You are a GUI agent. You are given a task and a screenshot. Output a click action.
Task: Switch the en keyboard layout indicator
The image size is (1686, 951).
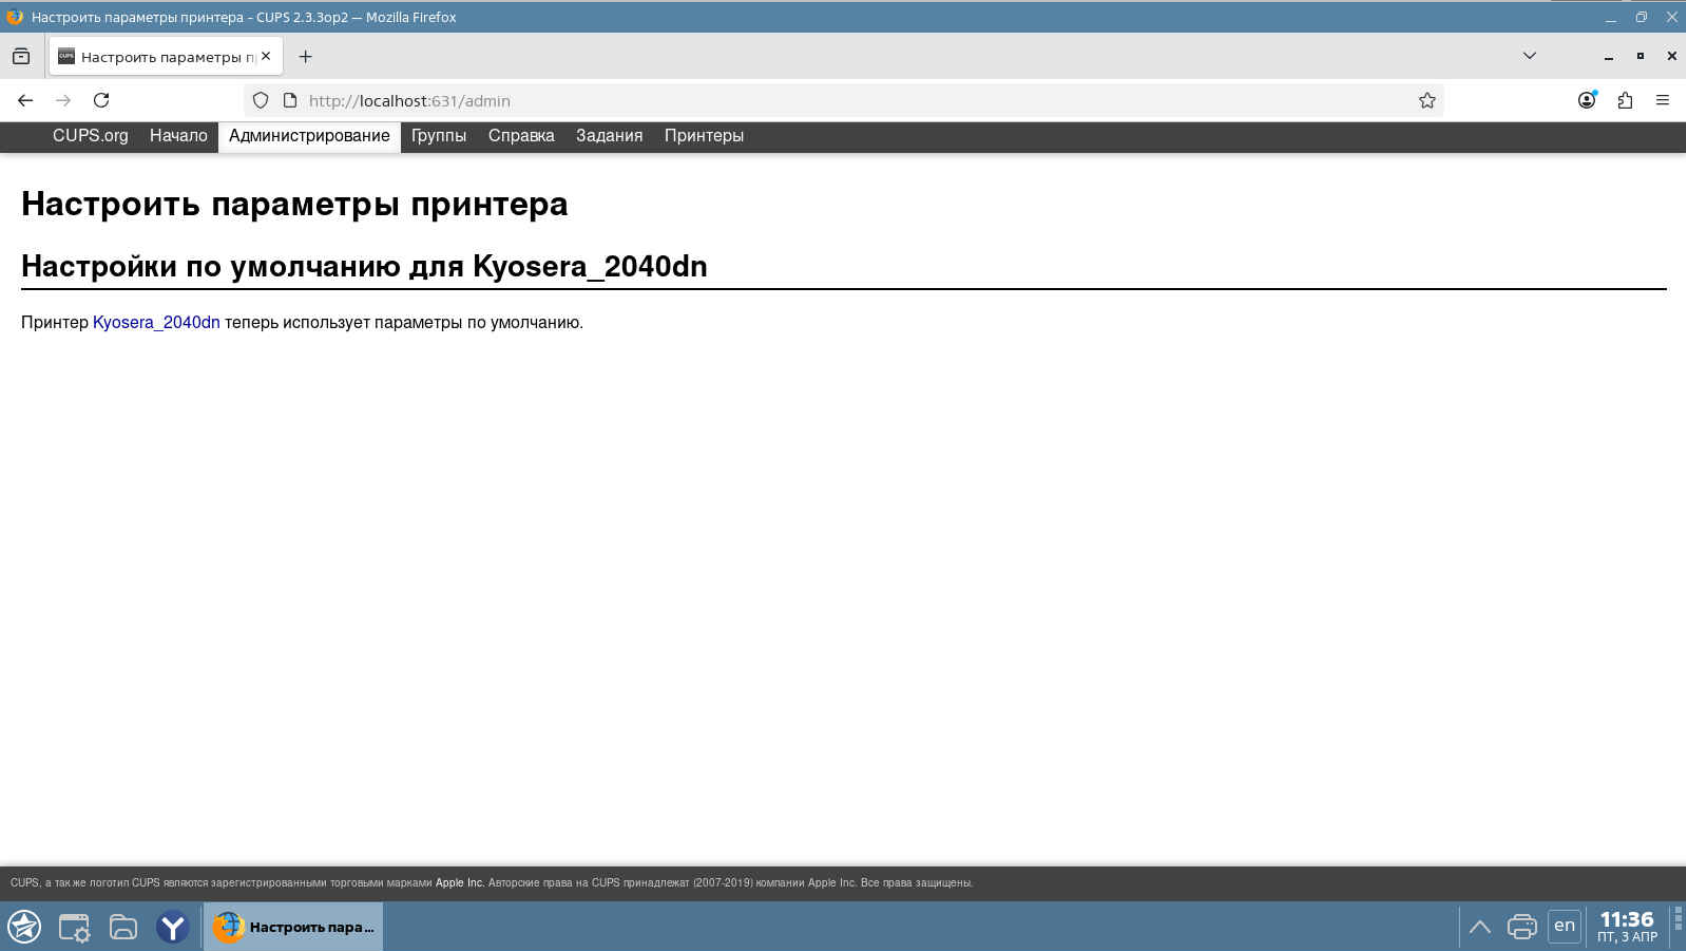(1564, 925)
